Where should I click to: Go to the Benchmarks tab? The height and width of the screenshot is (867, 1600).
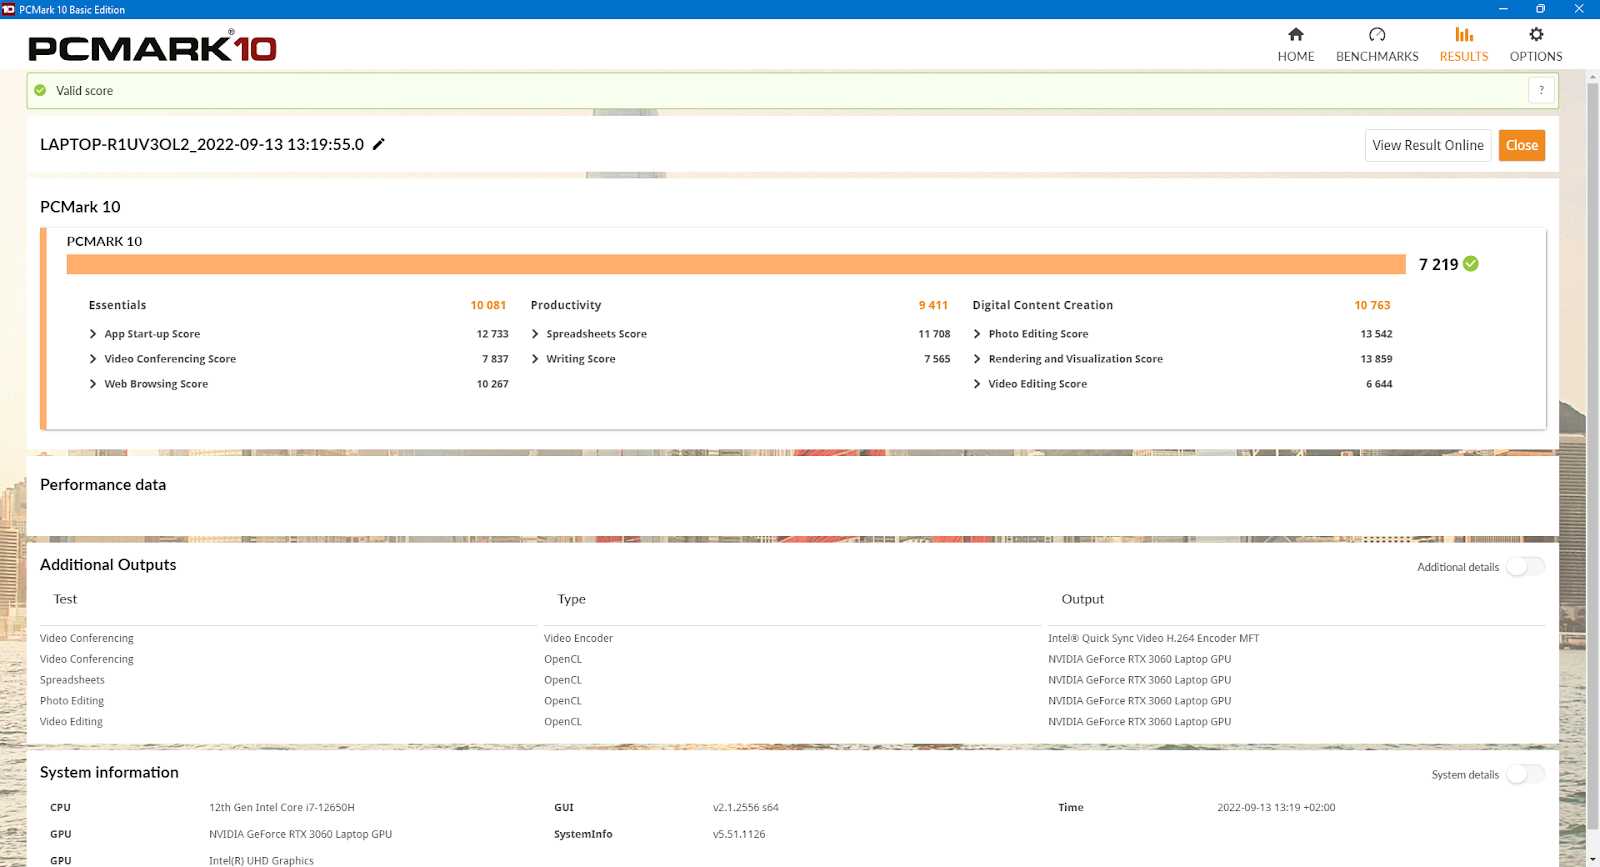[1377, 45]
